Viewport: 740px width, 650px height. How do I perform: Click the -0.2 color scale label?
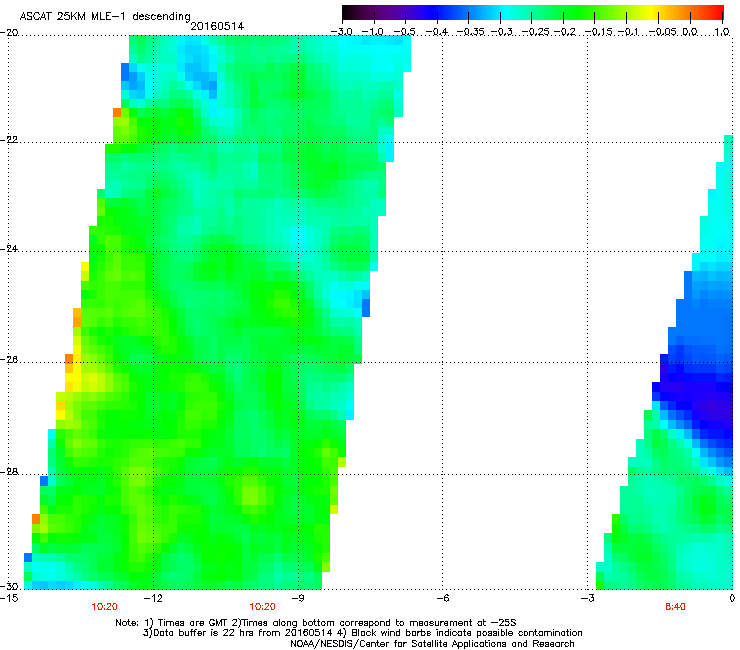565,32
